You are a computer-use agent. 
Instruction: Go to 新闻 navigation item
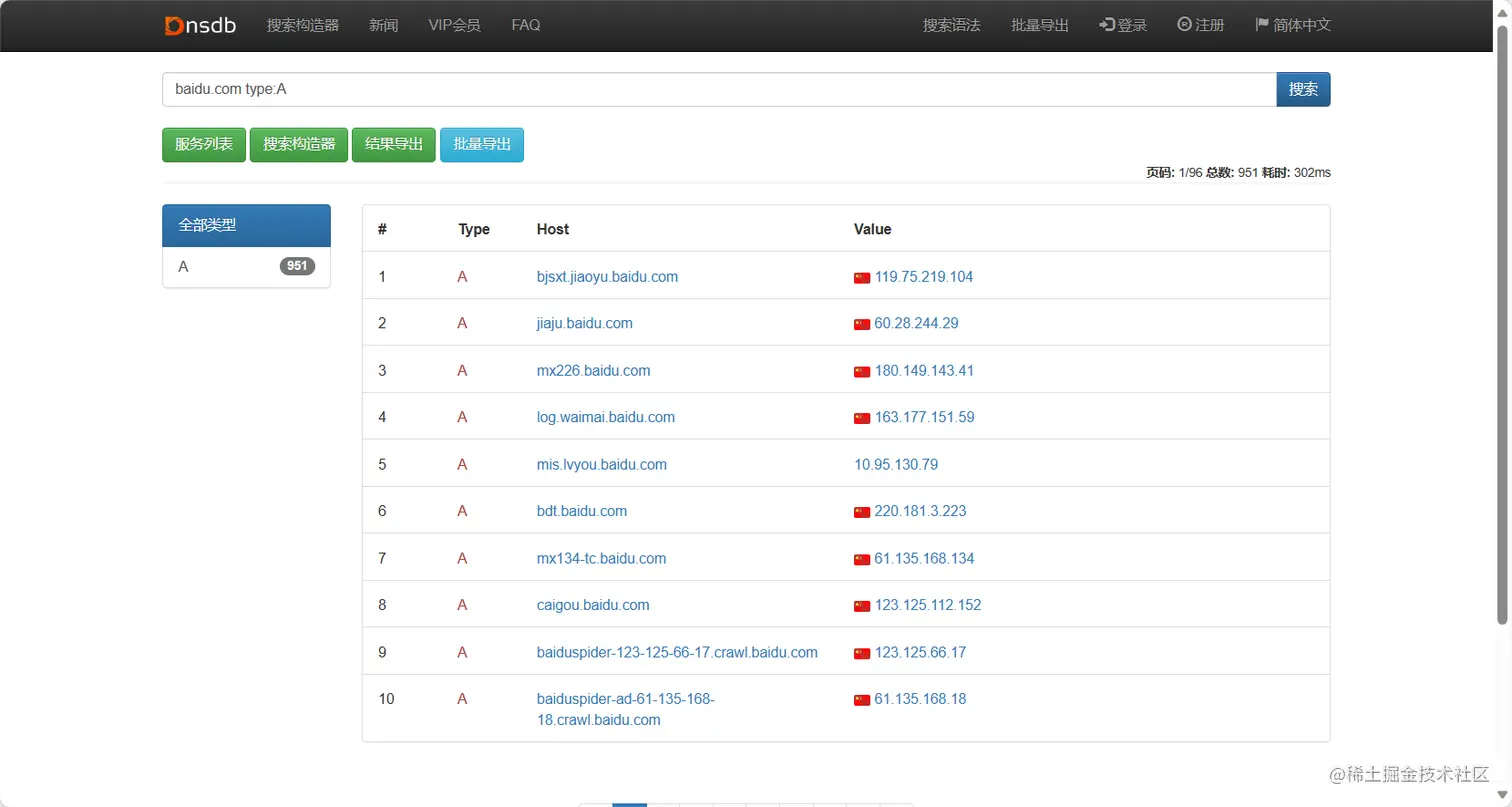click(x=383, y=25)
